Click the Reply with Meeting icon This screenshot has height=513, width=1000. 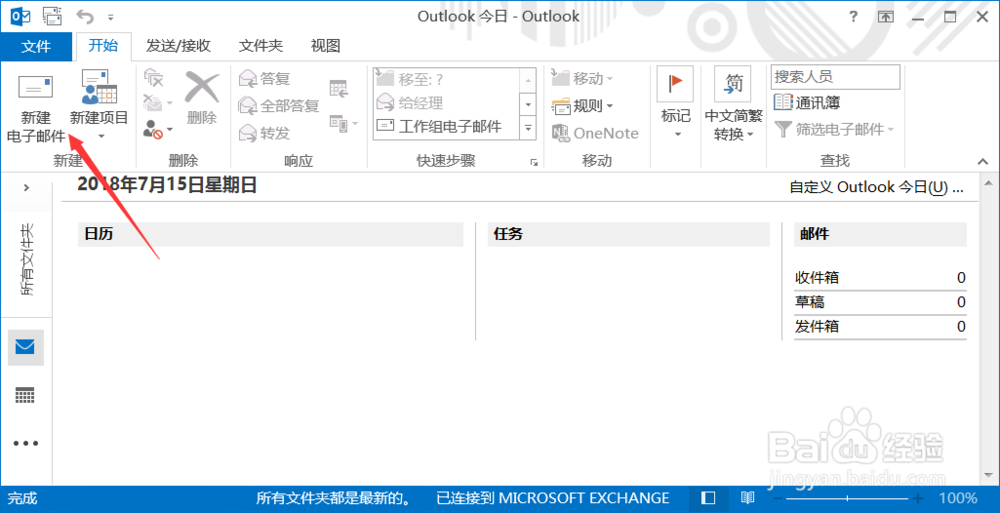click(339, 89)
